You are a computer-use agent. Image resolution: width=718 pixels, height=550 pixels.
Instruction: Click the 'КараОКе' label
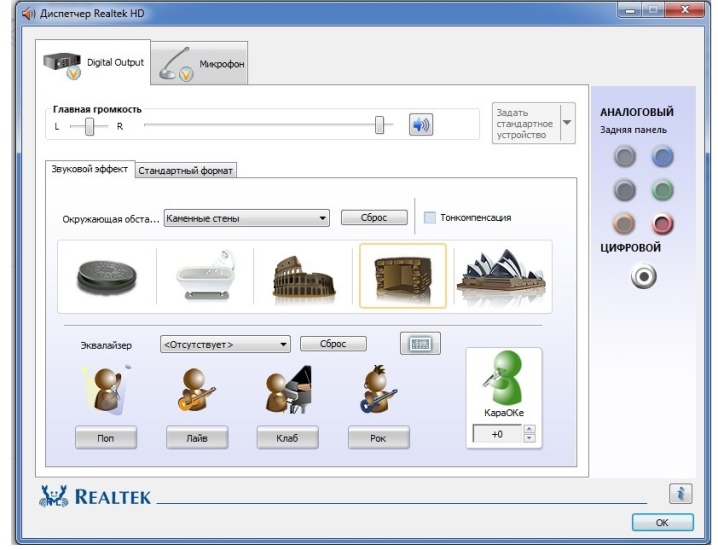504,413
